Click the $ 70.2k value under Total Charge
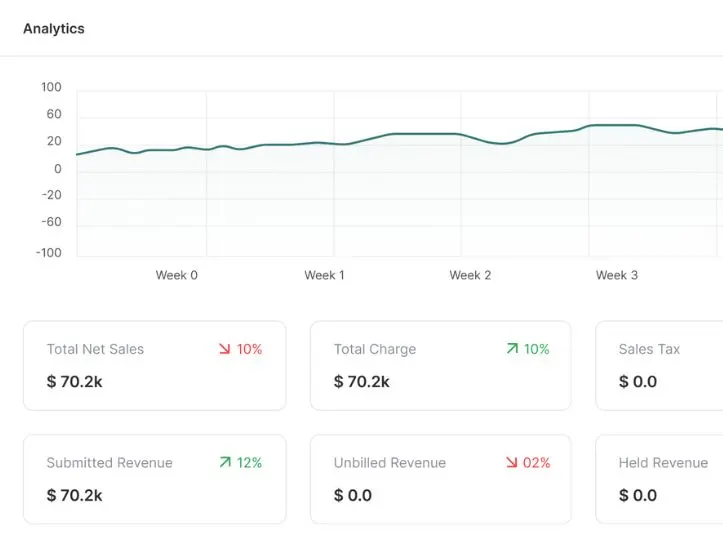This screenshot has height=542, width=723. point(362,381)
